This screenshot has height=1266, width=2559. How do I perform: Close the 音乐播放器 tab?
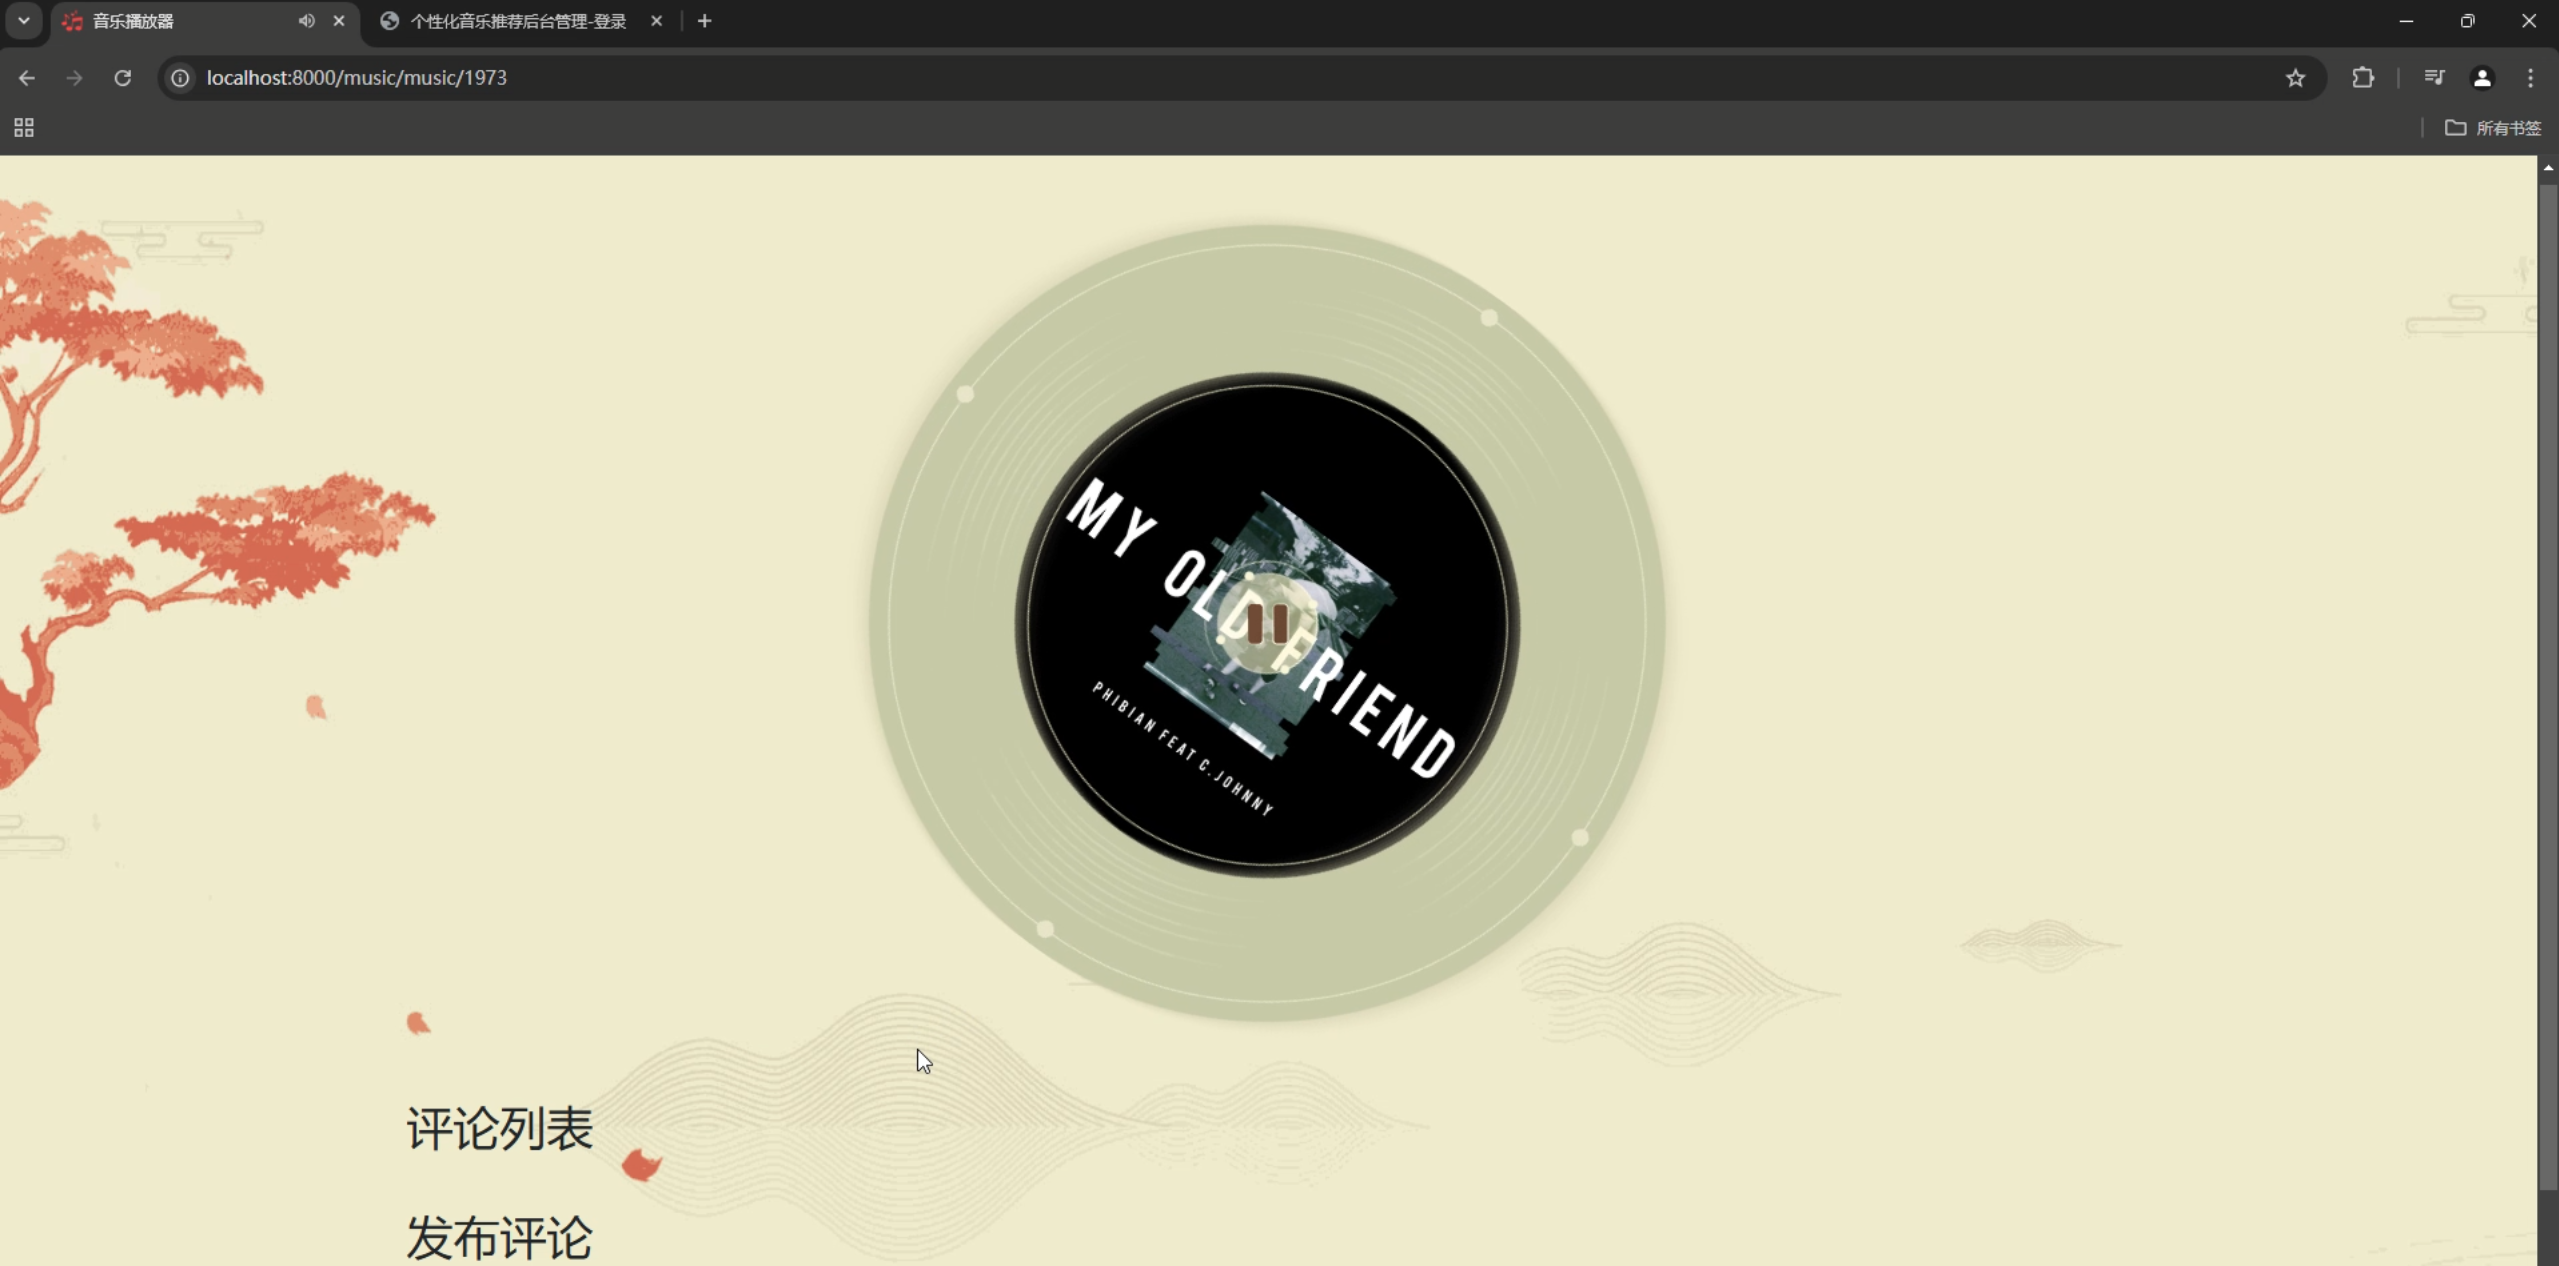pos(339,21)
